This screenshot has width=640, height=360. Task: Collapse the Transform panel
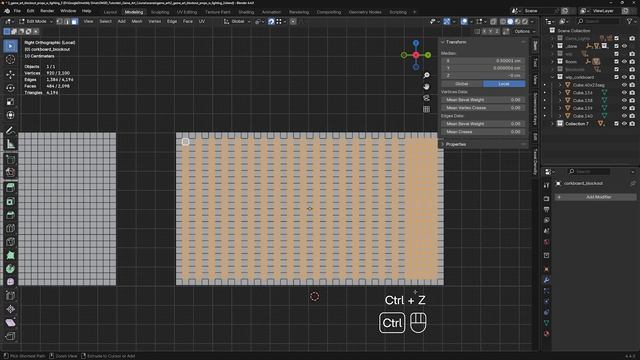tap(442, 42)
